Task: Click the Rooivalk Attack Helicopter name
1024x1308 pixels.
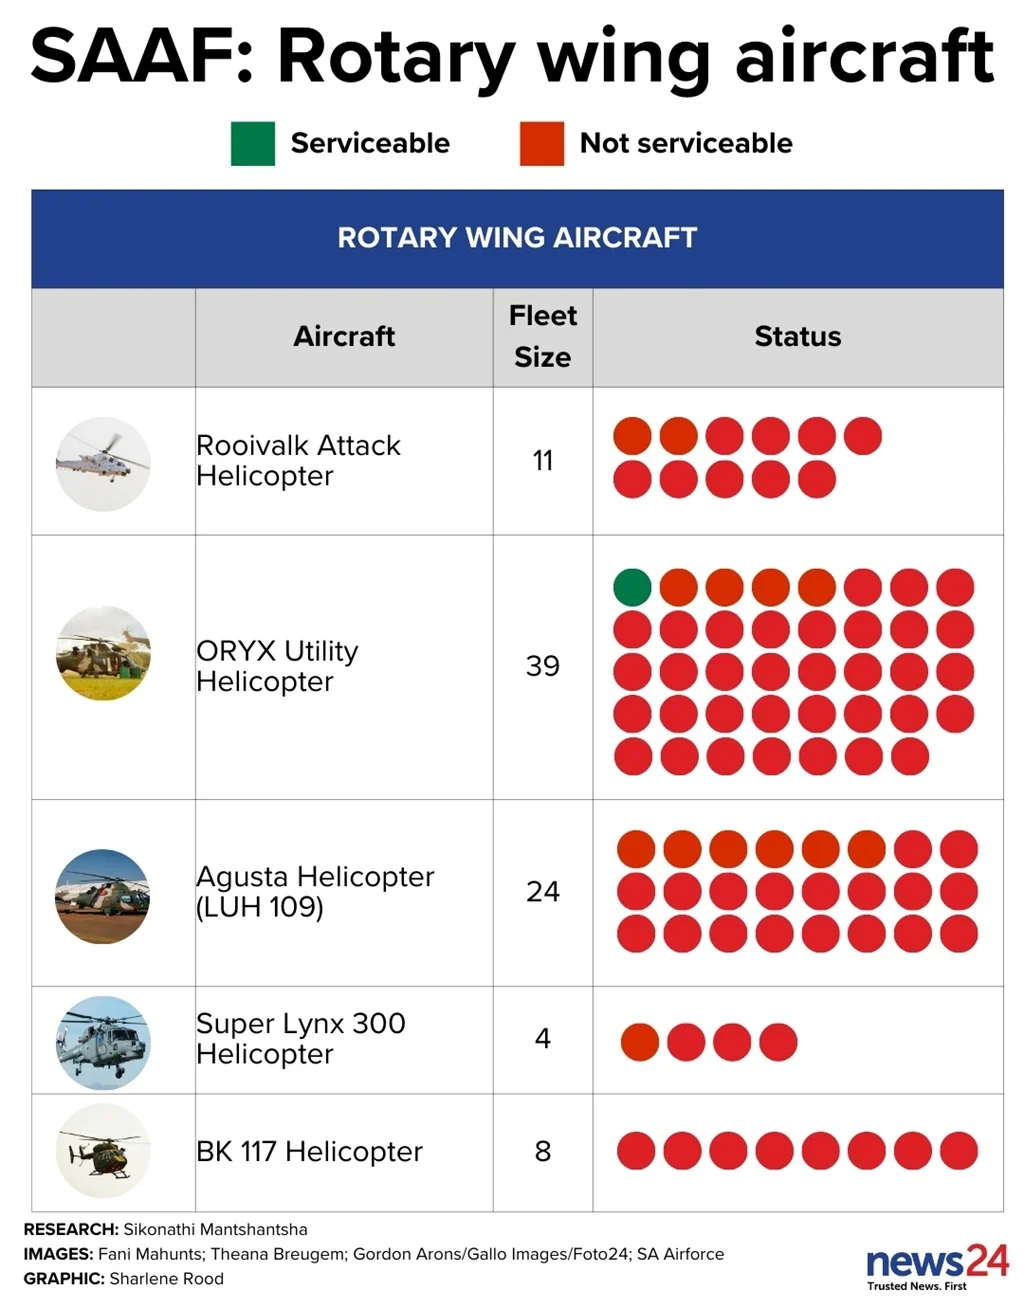Action: 298,460
